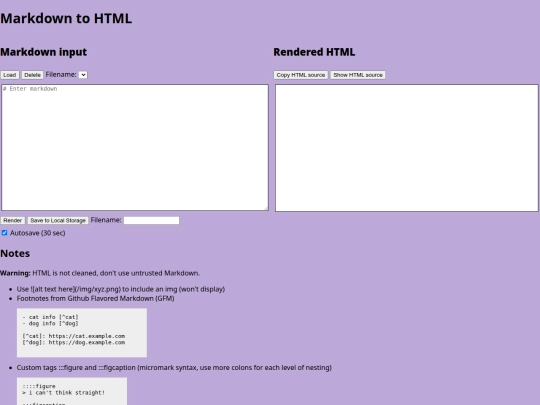Click the '::::figure' code line

tap(39, 386)
